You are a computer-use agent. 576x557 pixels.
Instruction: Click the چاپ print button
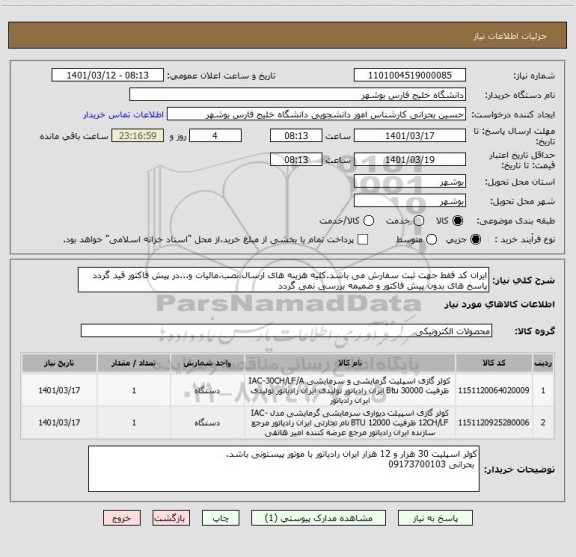[220, 518]
